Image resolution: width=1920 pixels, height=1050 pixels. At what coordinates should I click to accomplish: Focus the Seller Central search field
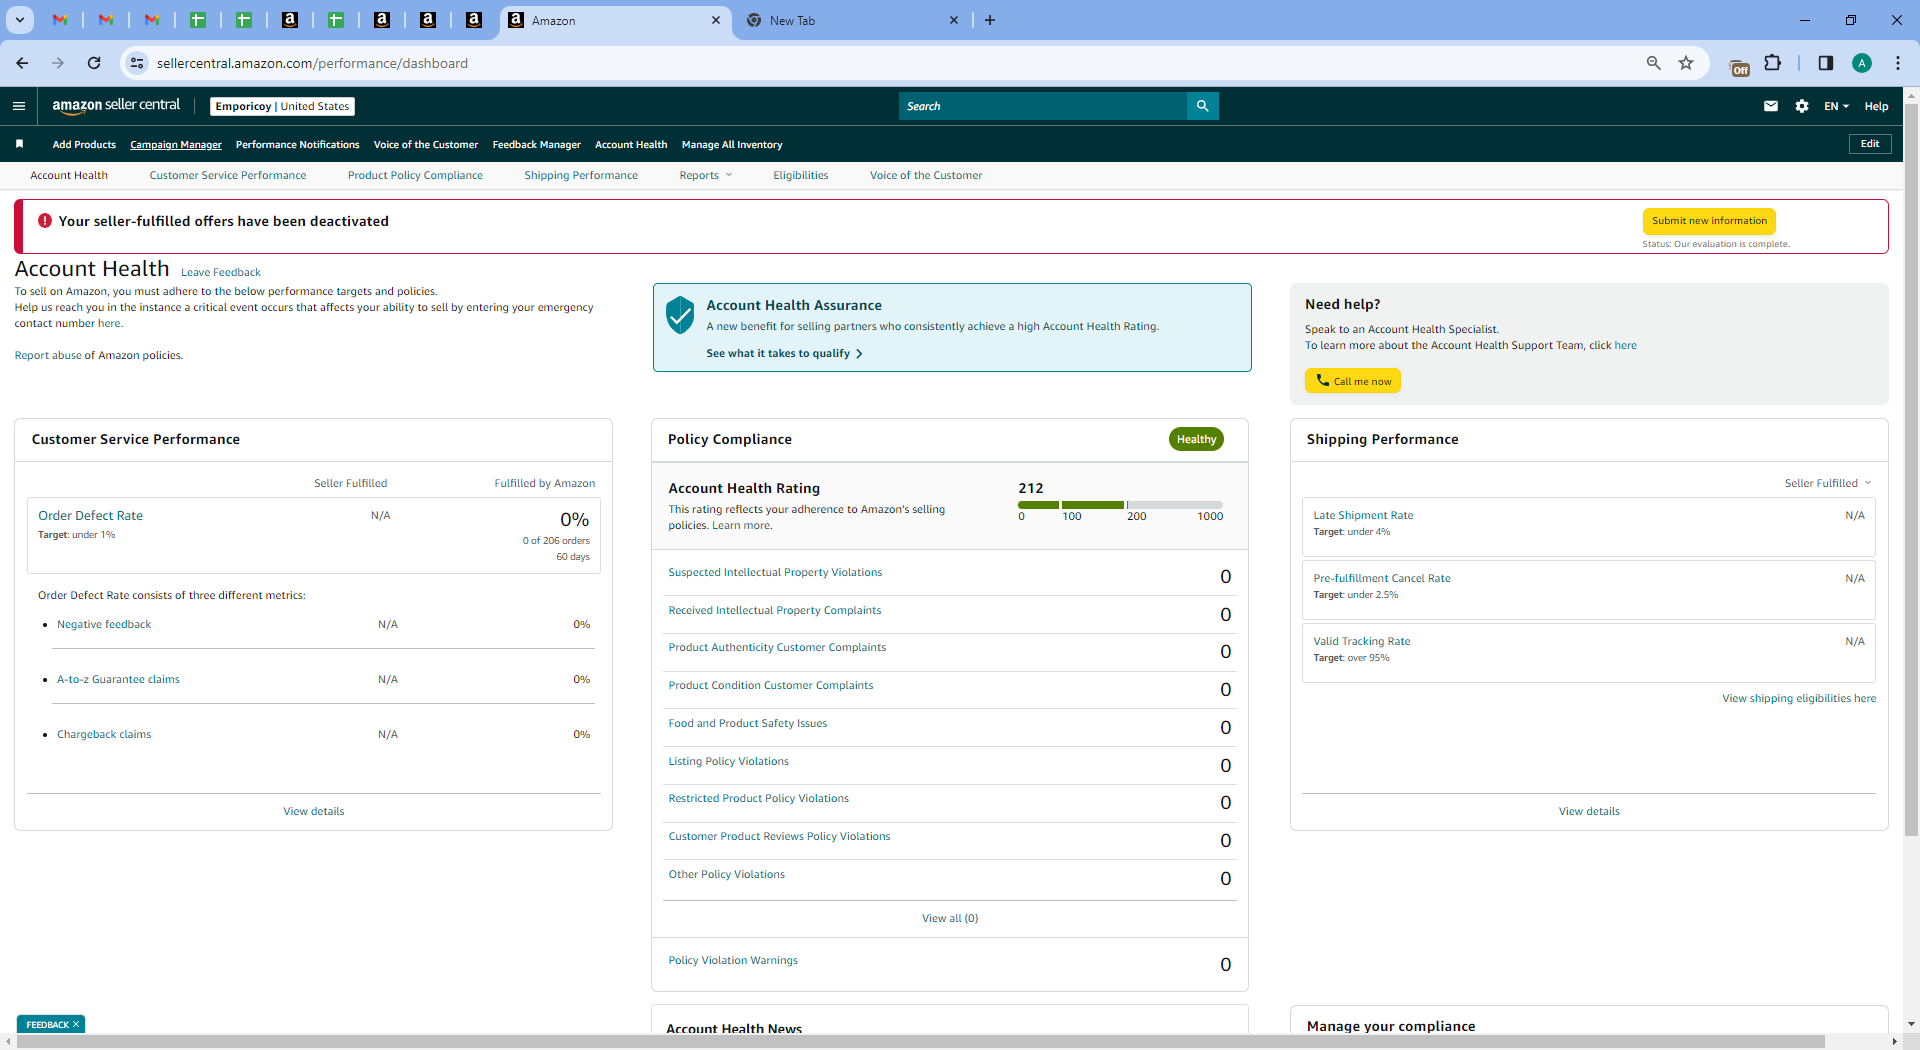pyautogui.click(x=1043, y=106)
